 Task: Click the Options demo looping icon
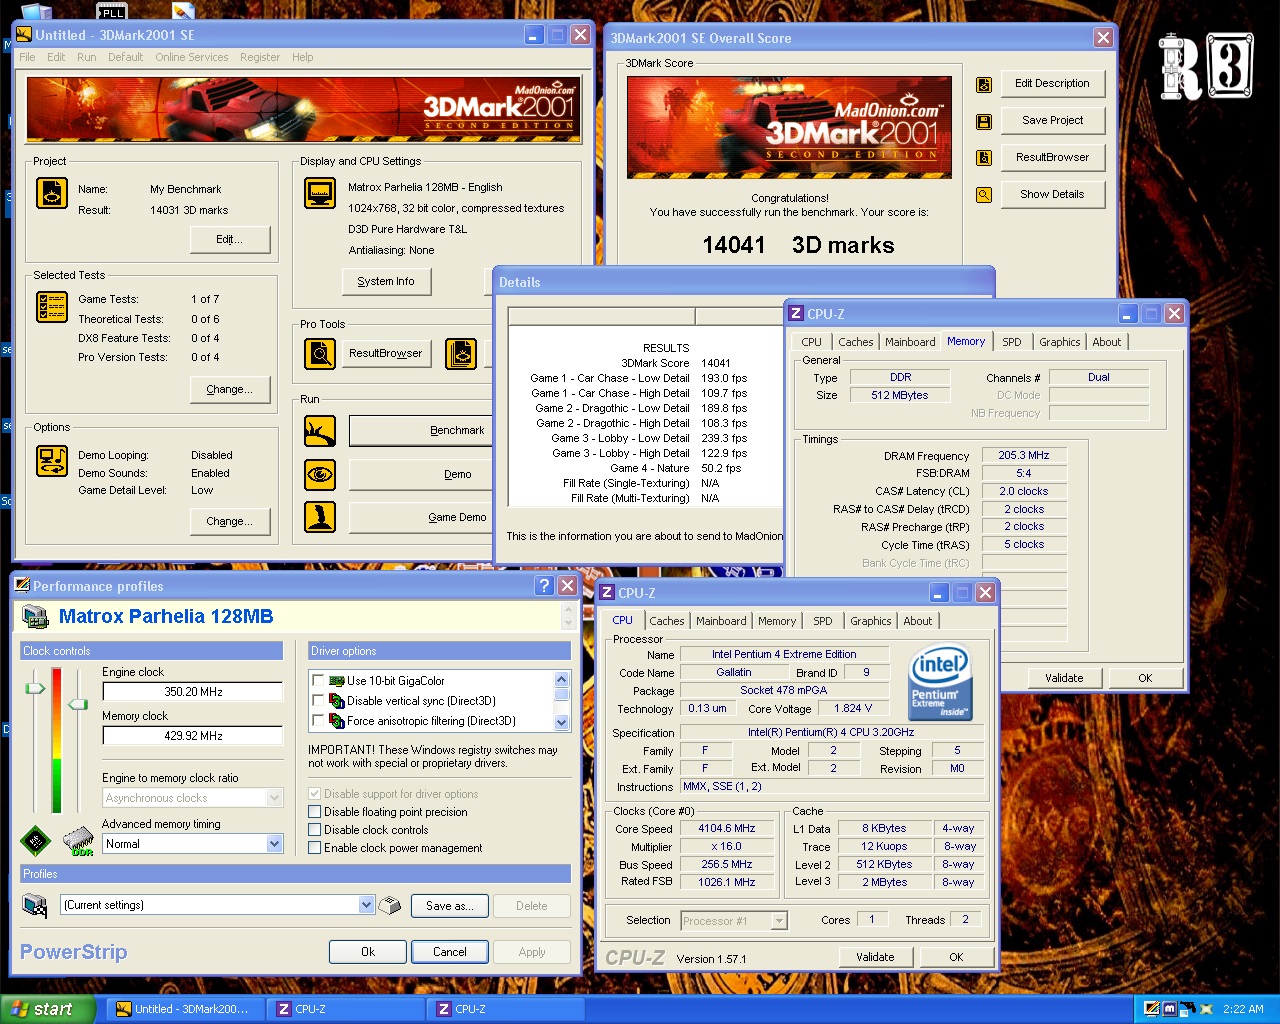(x=52, y=461)
